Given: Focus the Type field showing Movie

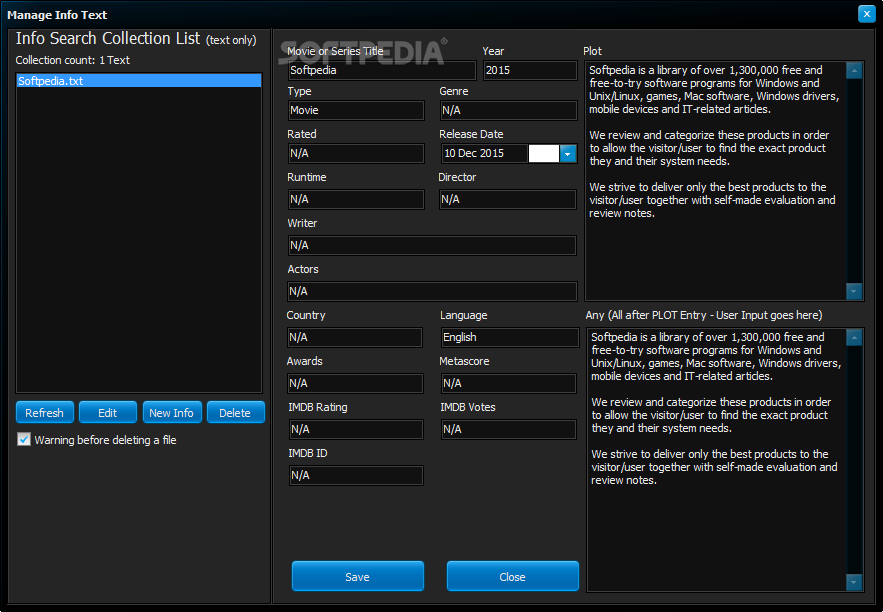Looking at the screenshot, I should tap(356, 110).
